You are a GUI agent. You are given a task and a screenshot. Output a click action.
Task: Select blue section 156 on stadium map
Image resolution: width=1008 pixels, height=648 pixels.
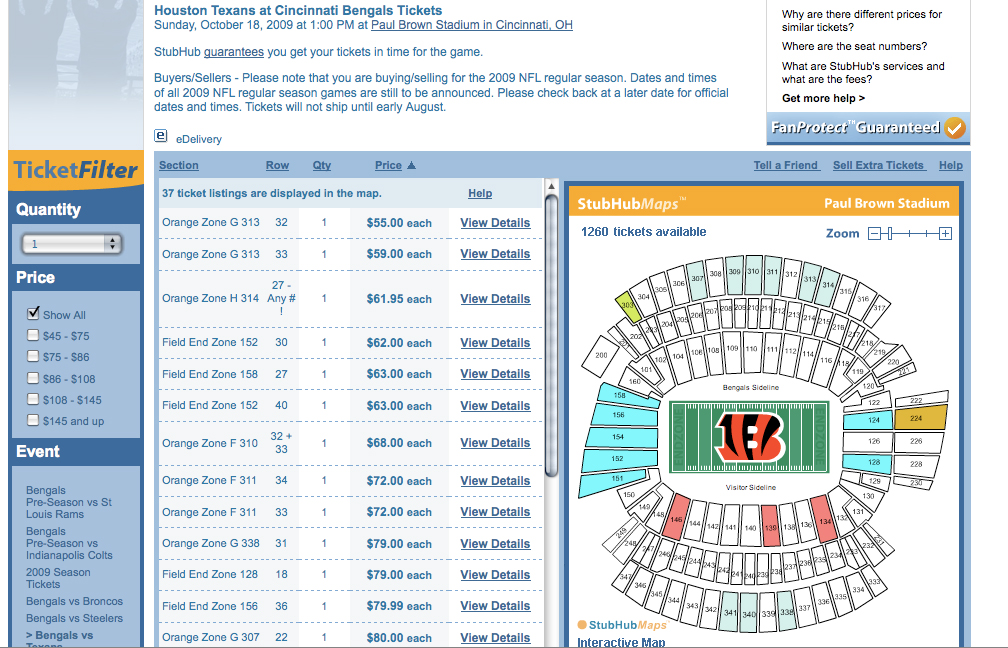tap(618, 416)
